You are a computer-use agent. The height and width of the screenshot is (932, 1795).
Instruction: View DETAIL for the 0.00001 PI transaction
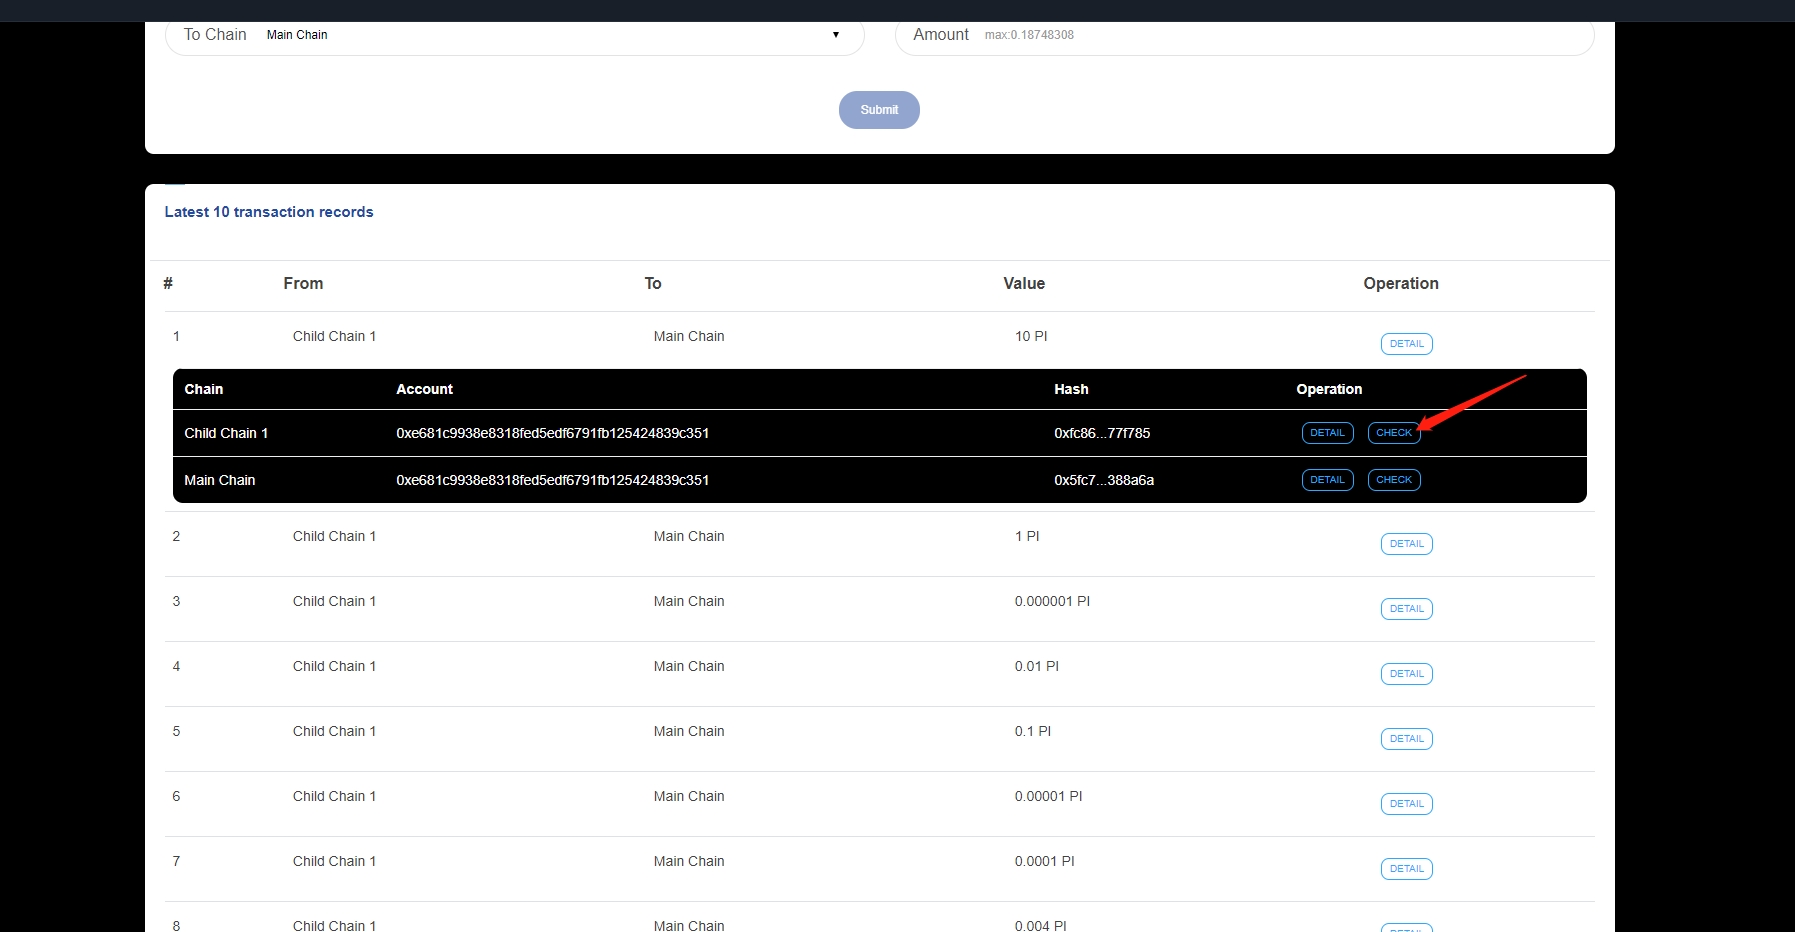tap(1406, 804)
